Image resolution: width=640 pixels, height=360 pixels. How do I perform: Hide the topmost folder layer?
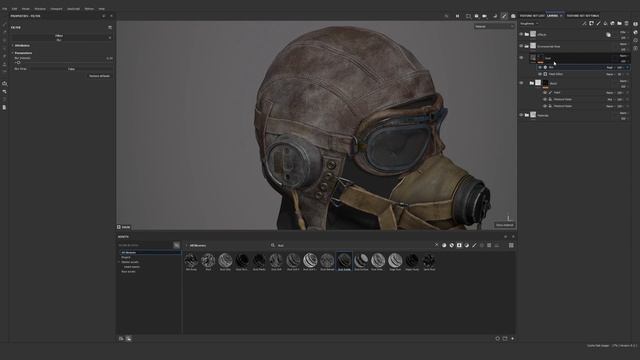tap(521, 34)
